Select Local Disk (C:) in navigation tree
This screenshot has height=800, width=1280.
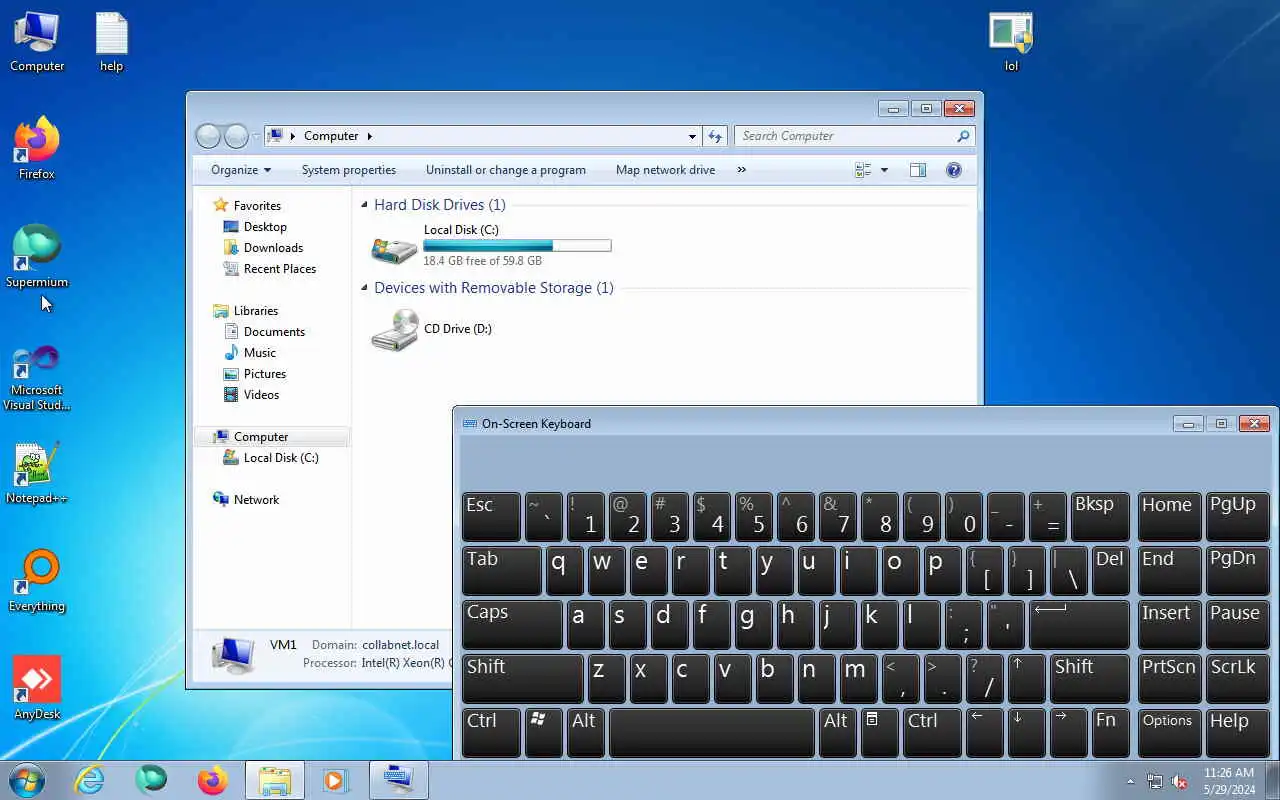point(280,458)
